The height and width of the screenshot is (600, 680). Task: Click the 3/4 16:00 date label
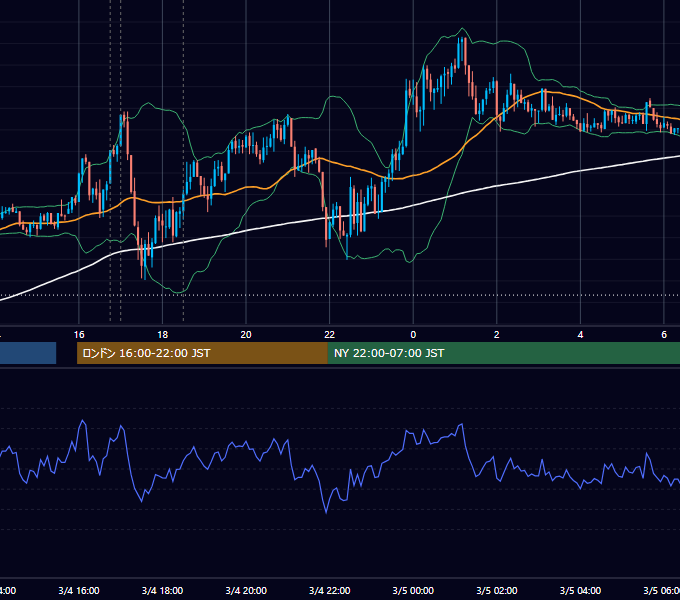pyautogui.click(x=79, y=591)
